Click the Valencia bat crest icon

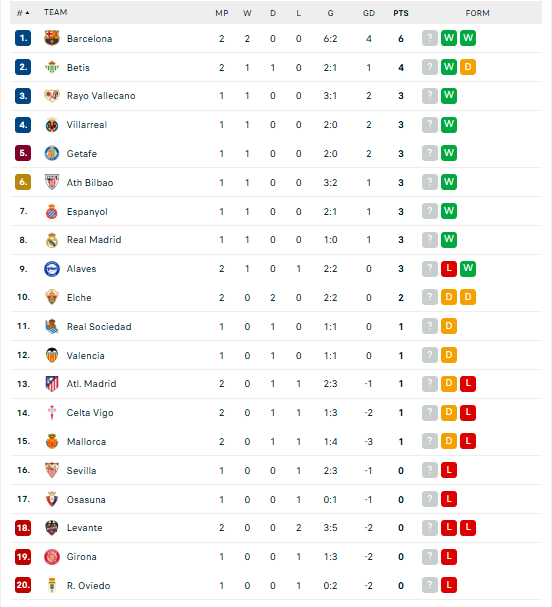coord(52,355)
